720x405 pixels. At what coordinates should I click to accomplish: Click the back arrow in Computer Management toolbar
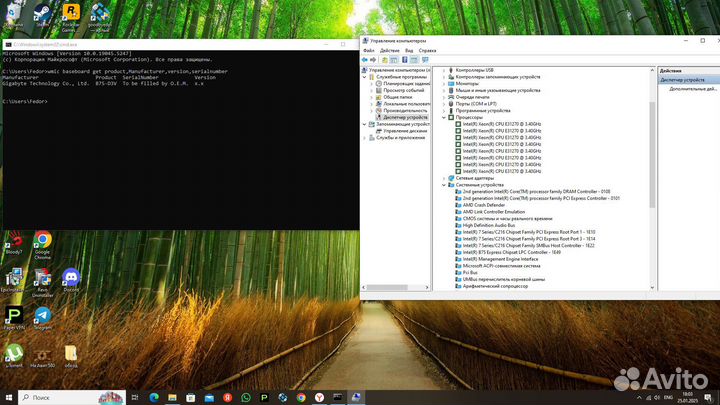(x=367, y=60)
